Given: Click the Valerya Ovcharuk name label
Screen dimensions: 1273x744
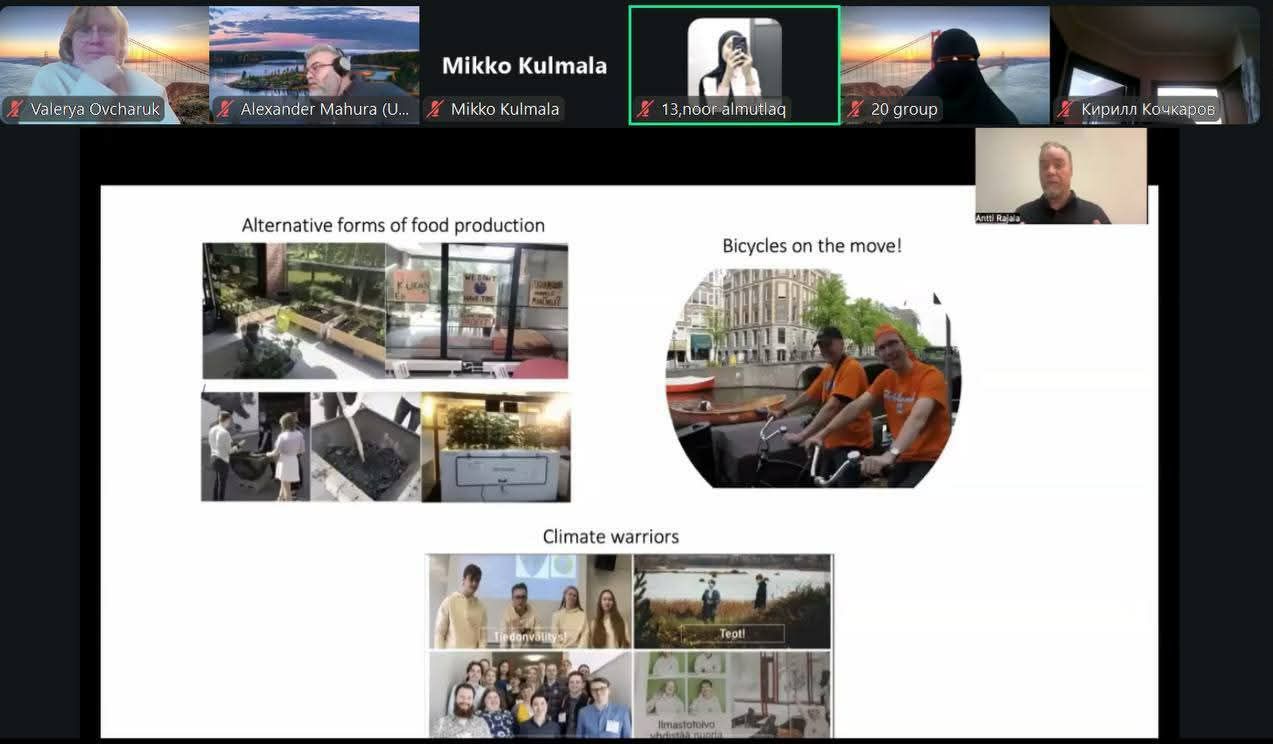Looking at the screenshot, I should 95,109.
